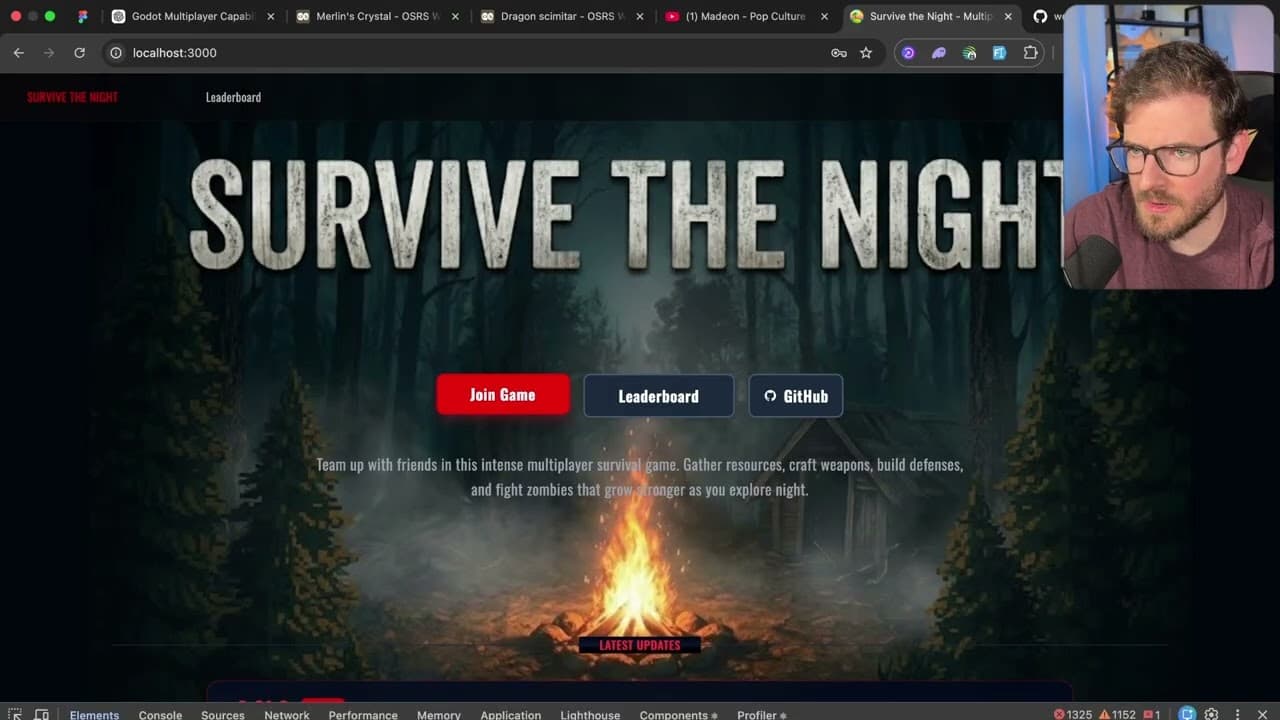Image resolution: width=1280 pixels, height=720 pixels.
Task: Bookmark the page with the star icon
Action: pyautogui.click(x=866, y=52)
